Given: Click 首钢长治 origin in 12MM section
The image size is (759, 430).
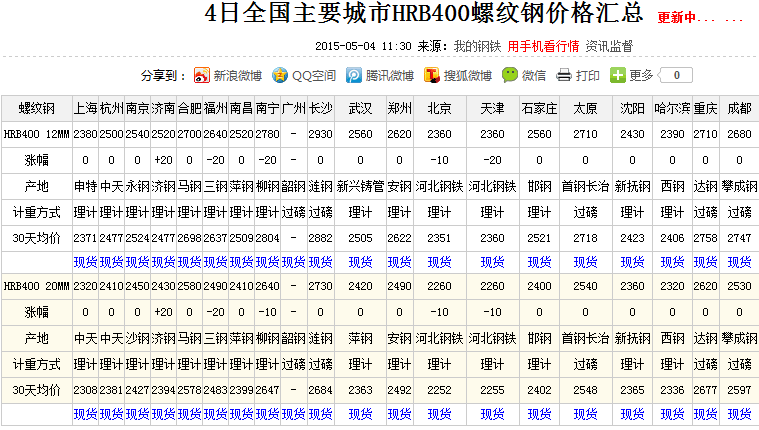Looking at the screenshot, I should coord(585,186).
